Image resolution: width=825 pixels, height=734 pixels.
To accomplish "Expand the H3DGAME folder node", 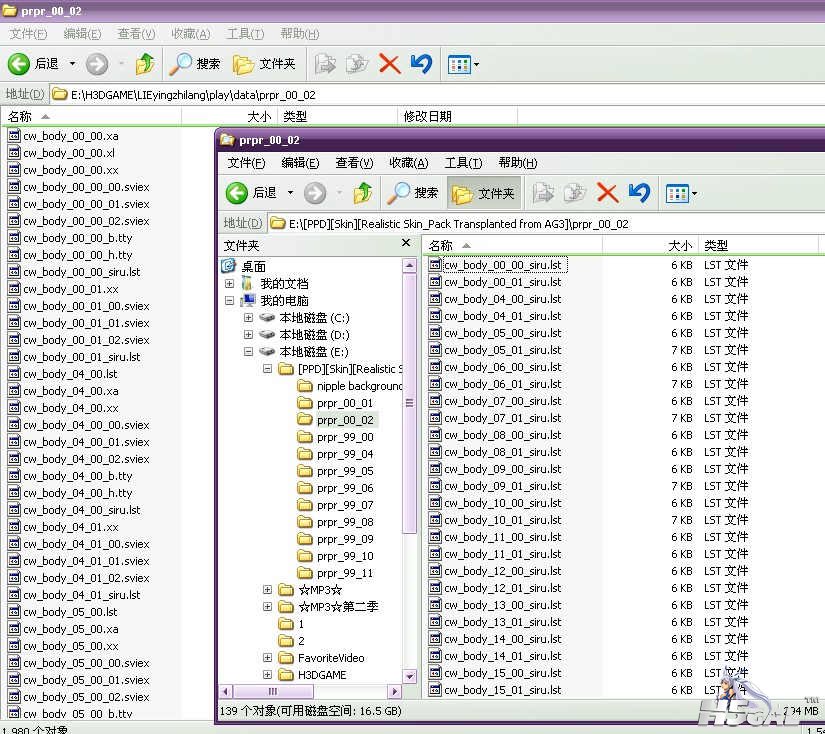I will point(267,675).
